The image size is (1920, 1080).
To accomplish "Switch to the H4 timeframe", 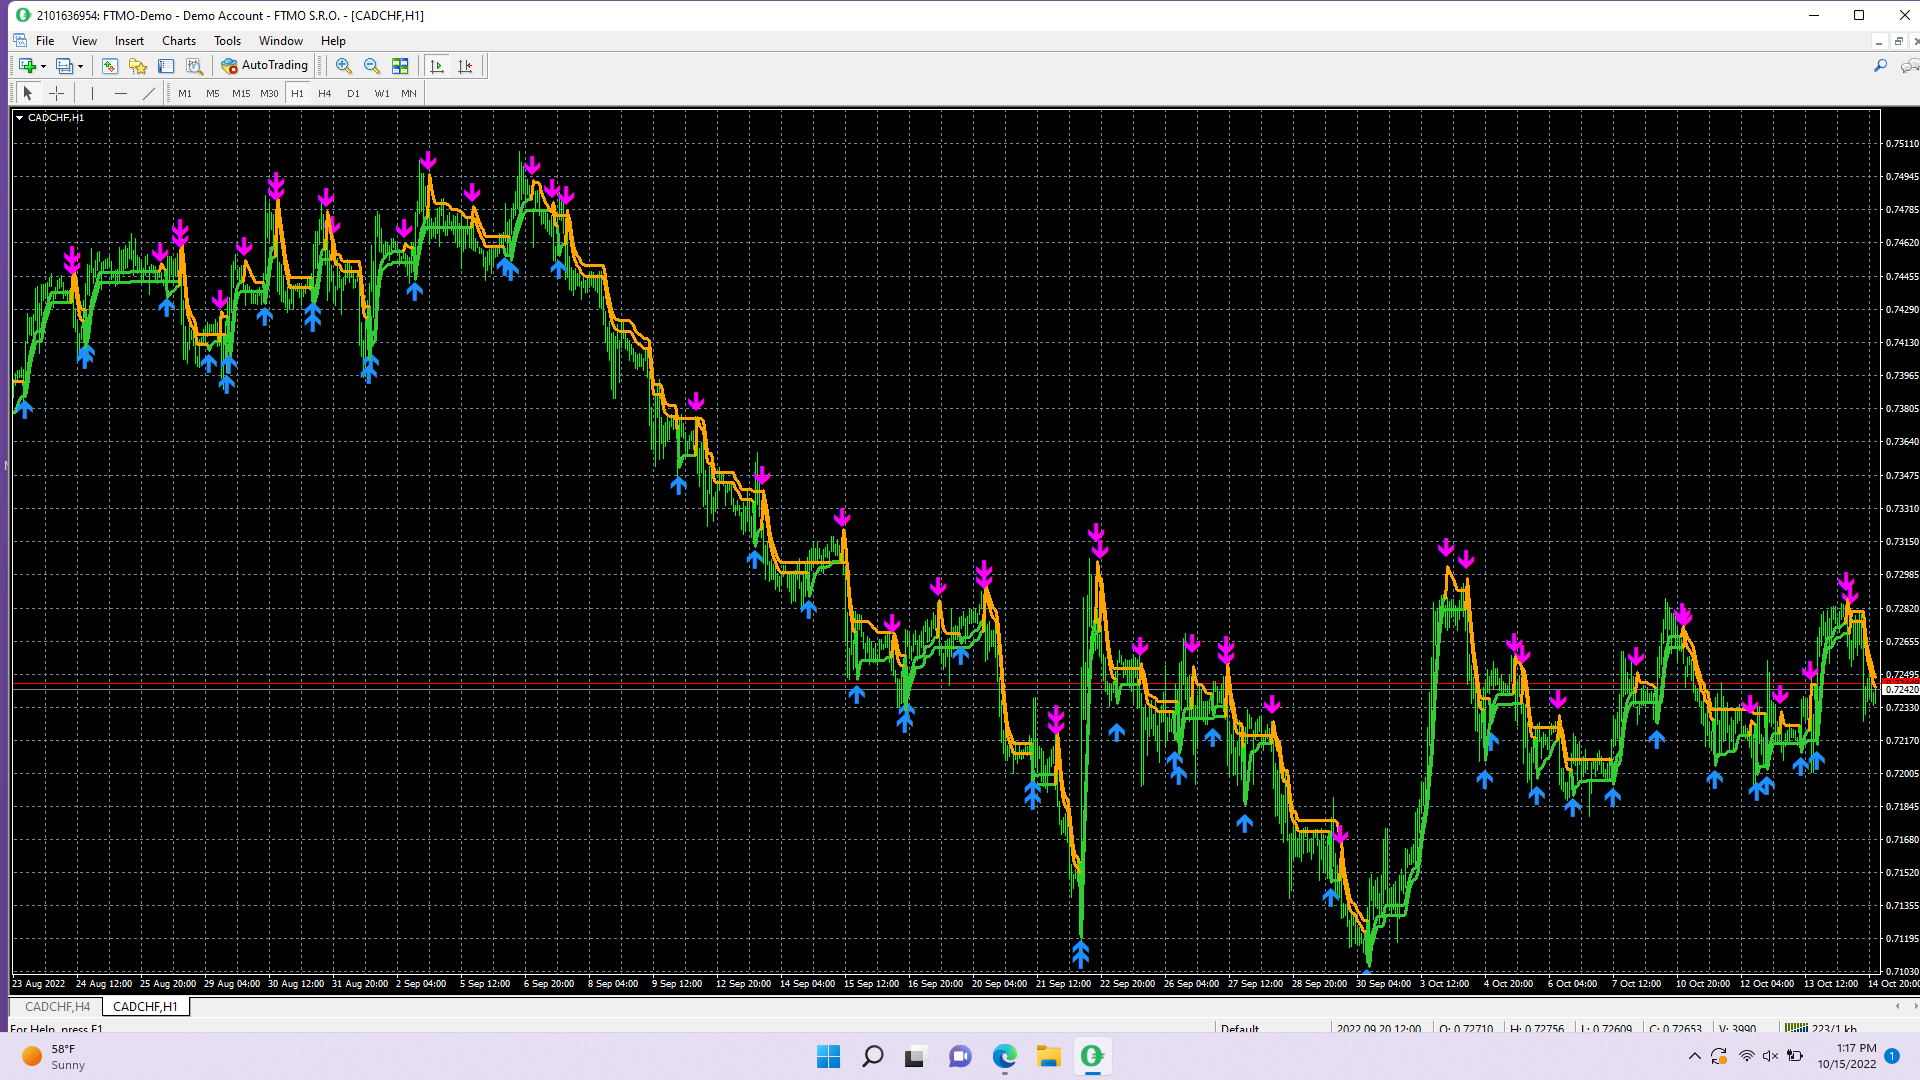I will pyautogui.click(x=324, y=93).
